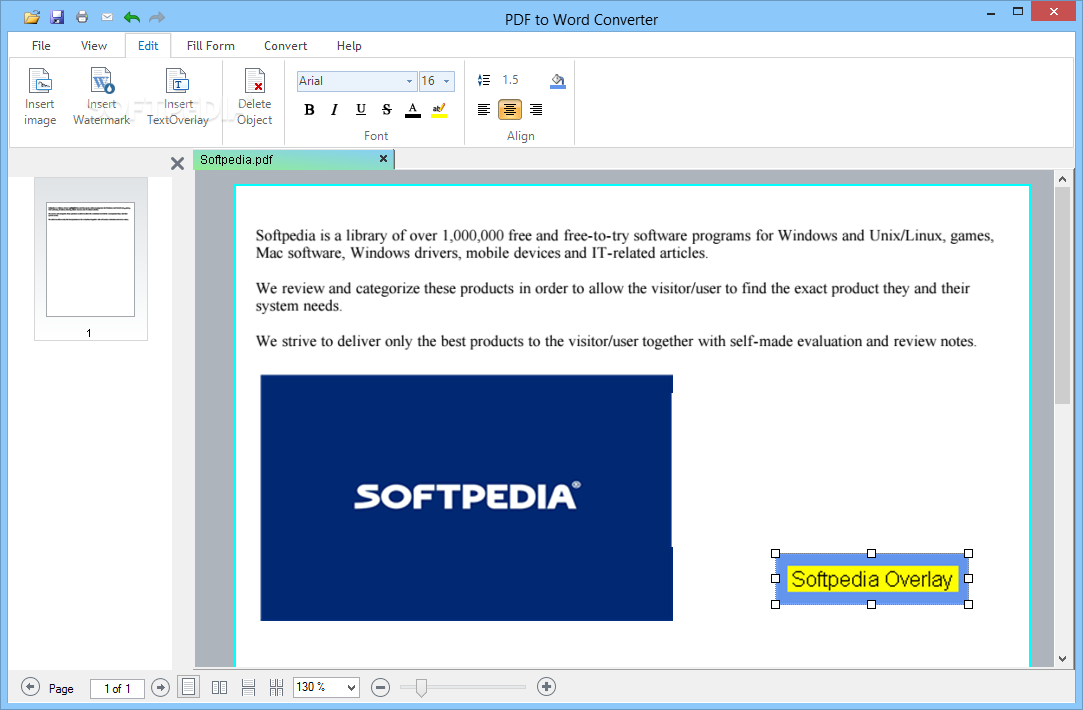Switch to single page view
1083x710 pixels.
[x=189, y=687]
